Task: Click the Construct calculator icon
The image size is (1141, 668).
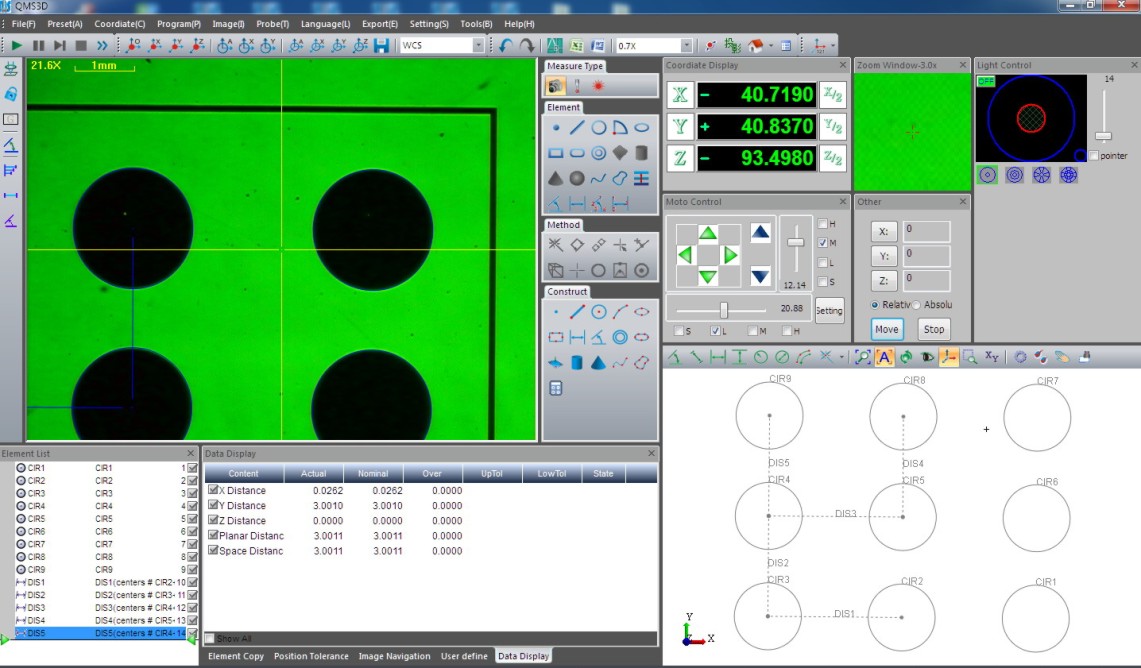Action: tap(556, 389)
